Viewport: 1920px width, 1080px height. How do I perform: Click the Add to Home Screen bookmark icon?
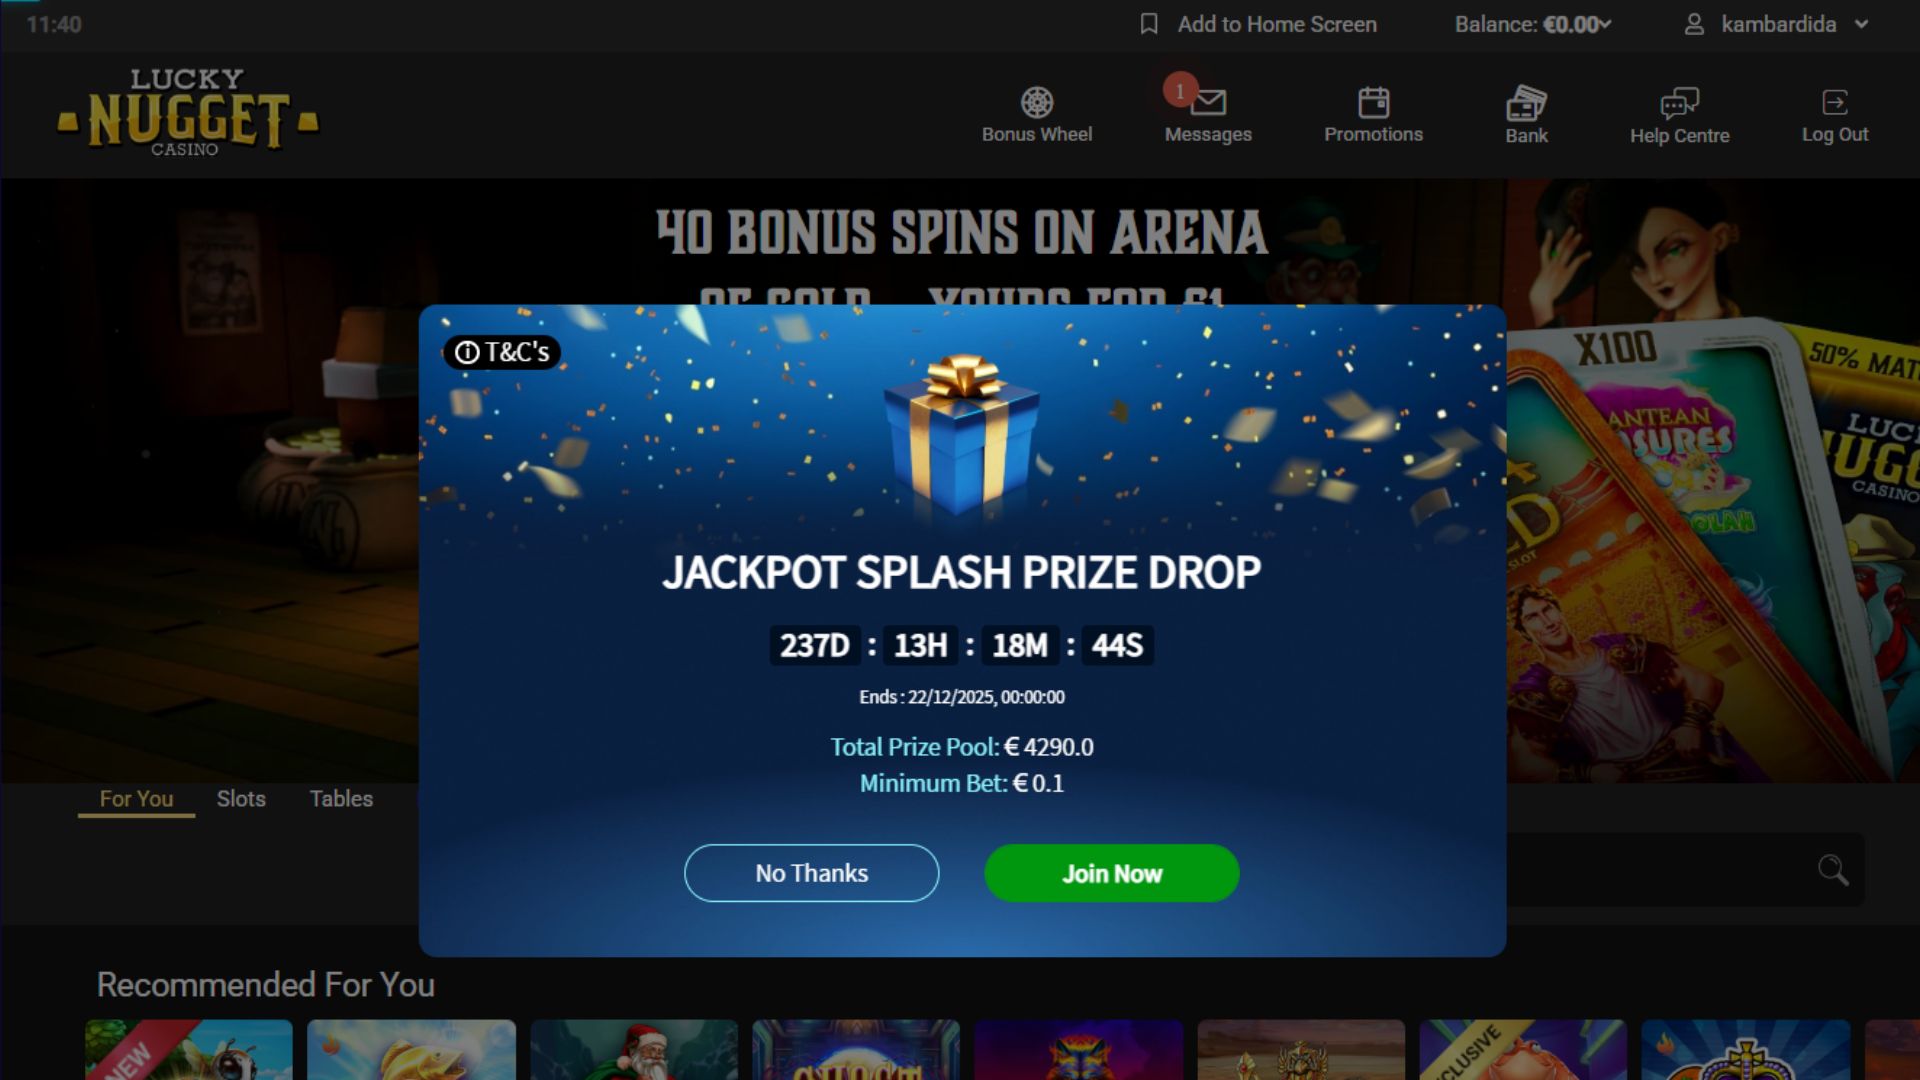click(x=1149, y=24)
